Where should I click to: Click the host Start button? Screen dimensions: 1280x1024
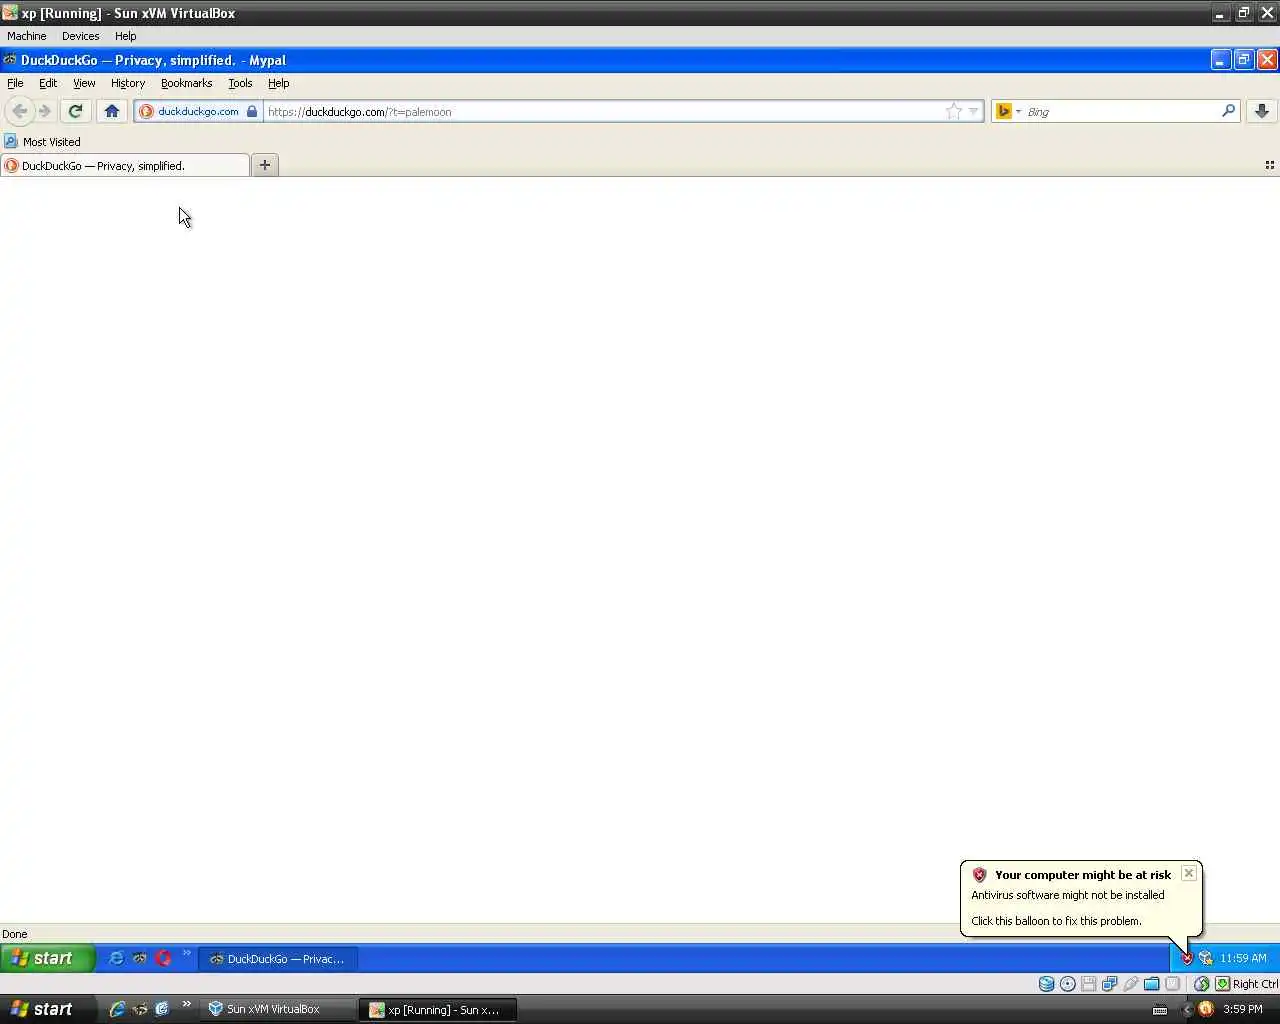[49, 1009]
